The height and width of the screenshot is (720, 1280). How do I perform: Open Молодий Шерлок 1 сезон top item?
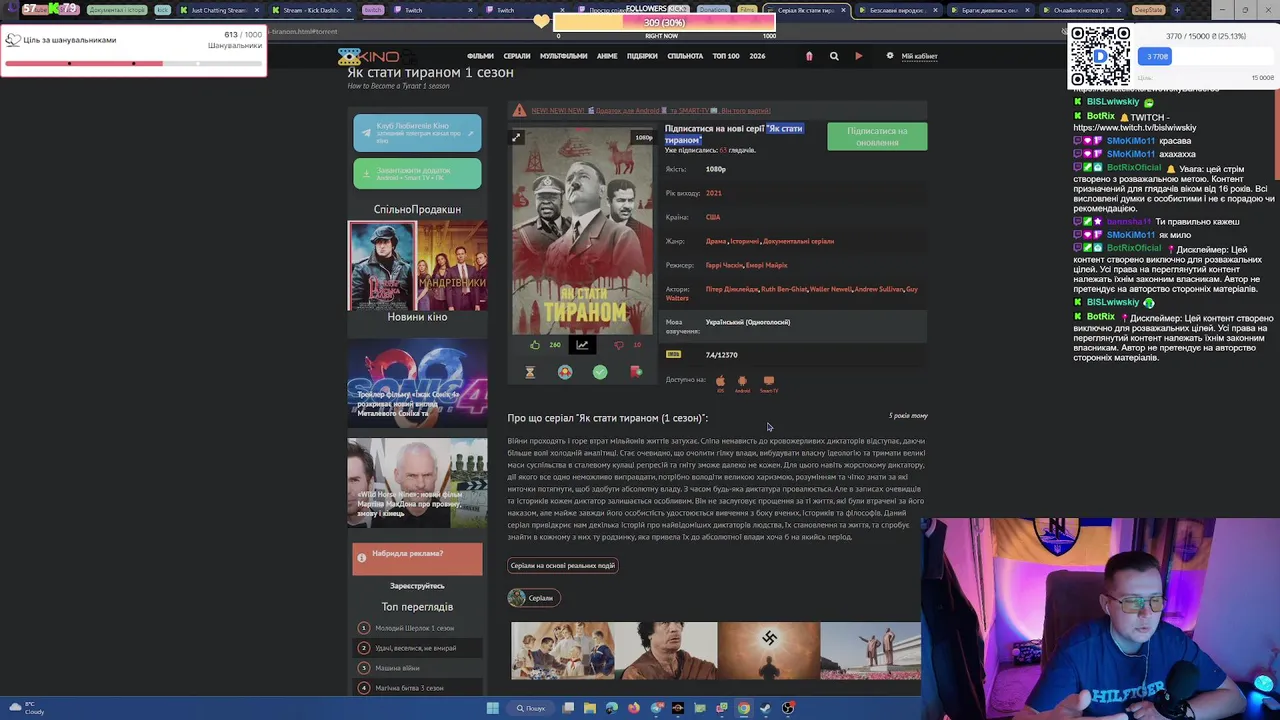[414, 628]
